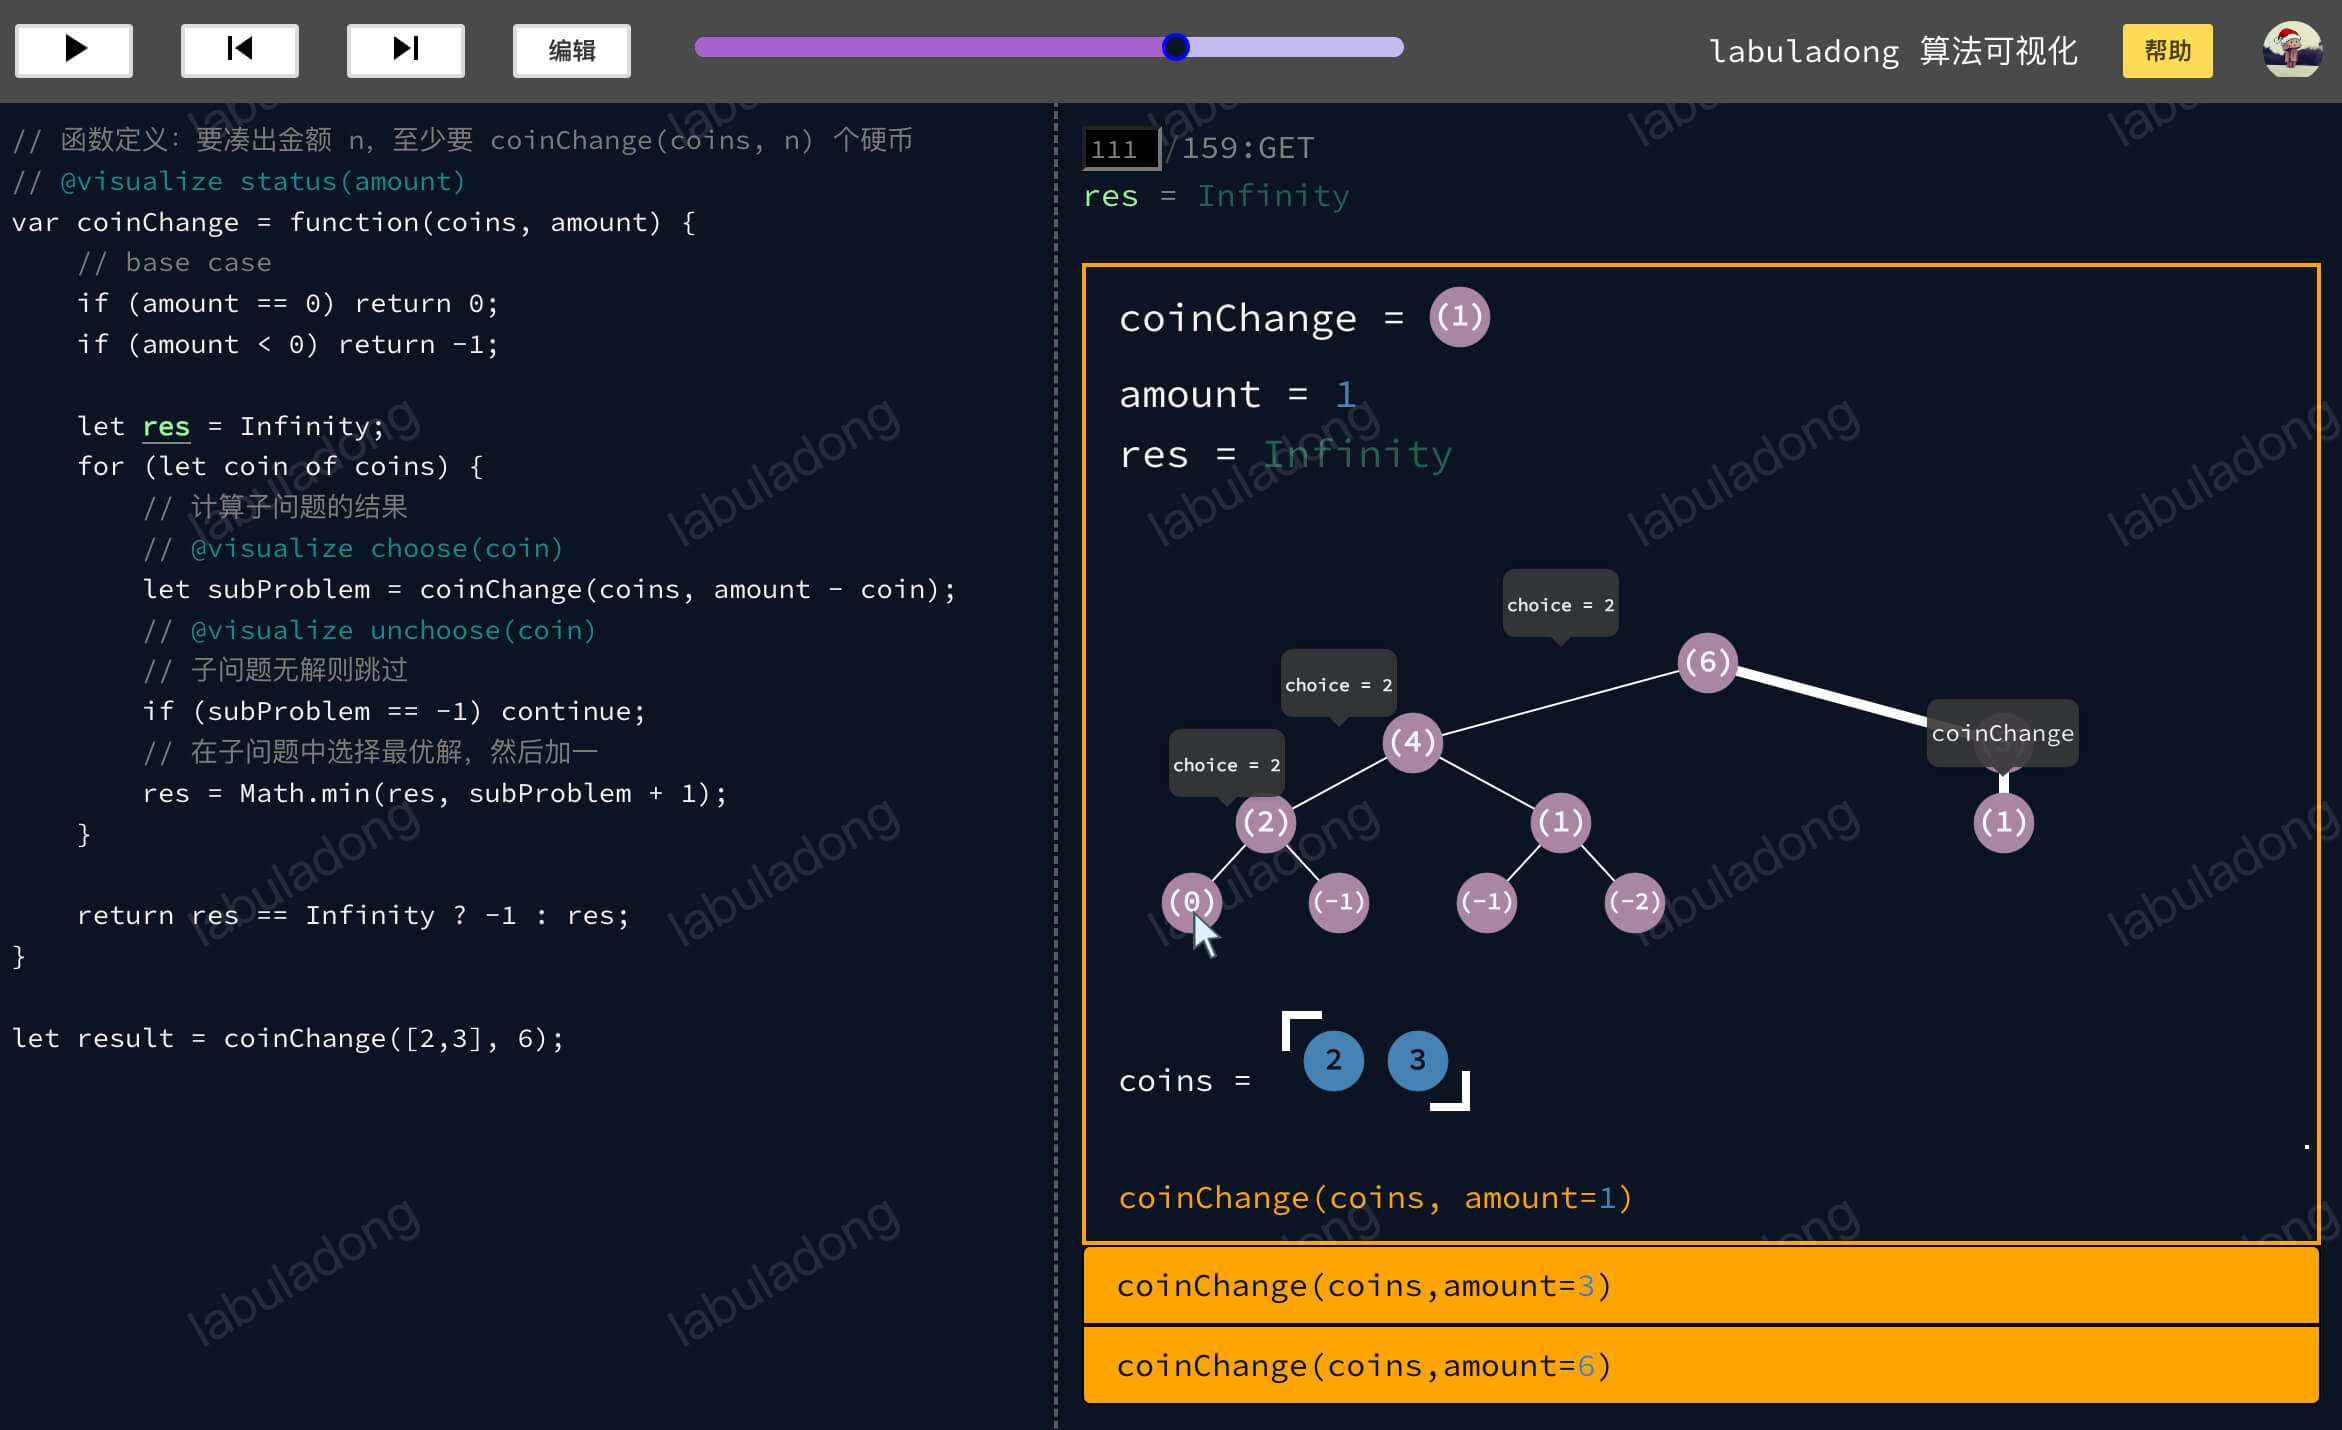Expand the coinChange amount=6 stack frame

pos(1700,1365)
